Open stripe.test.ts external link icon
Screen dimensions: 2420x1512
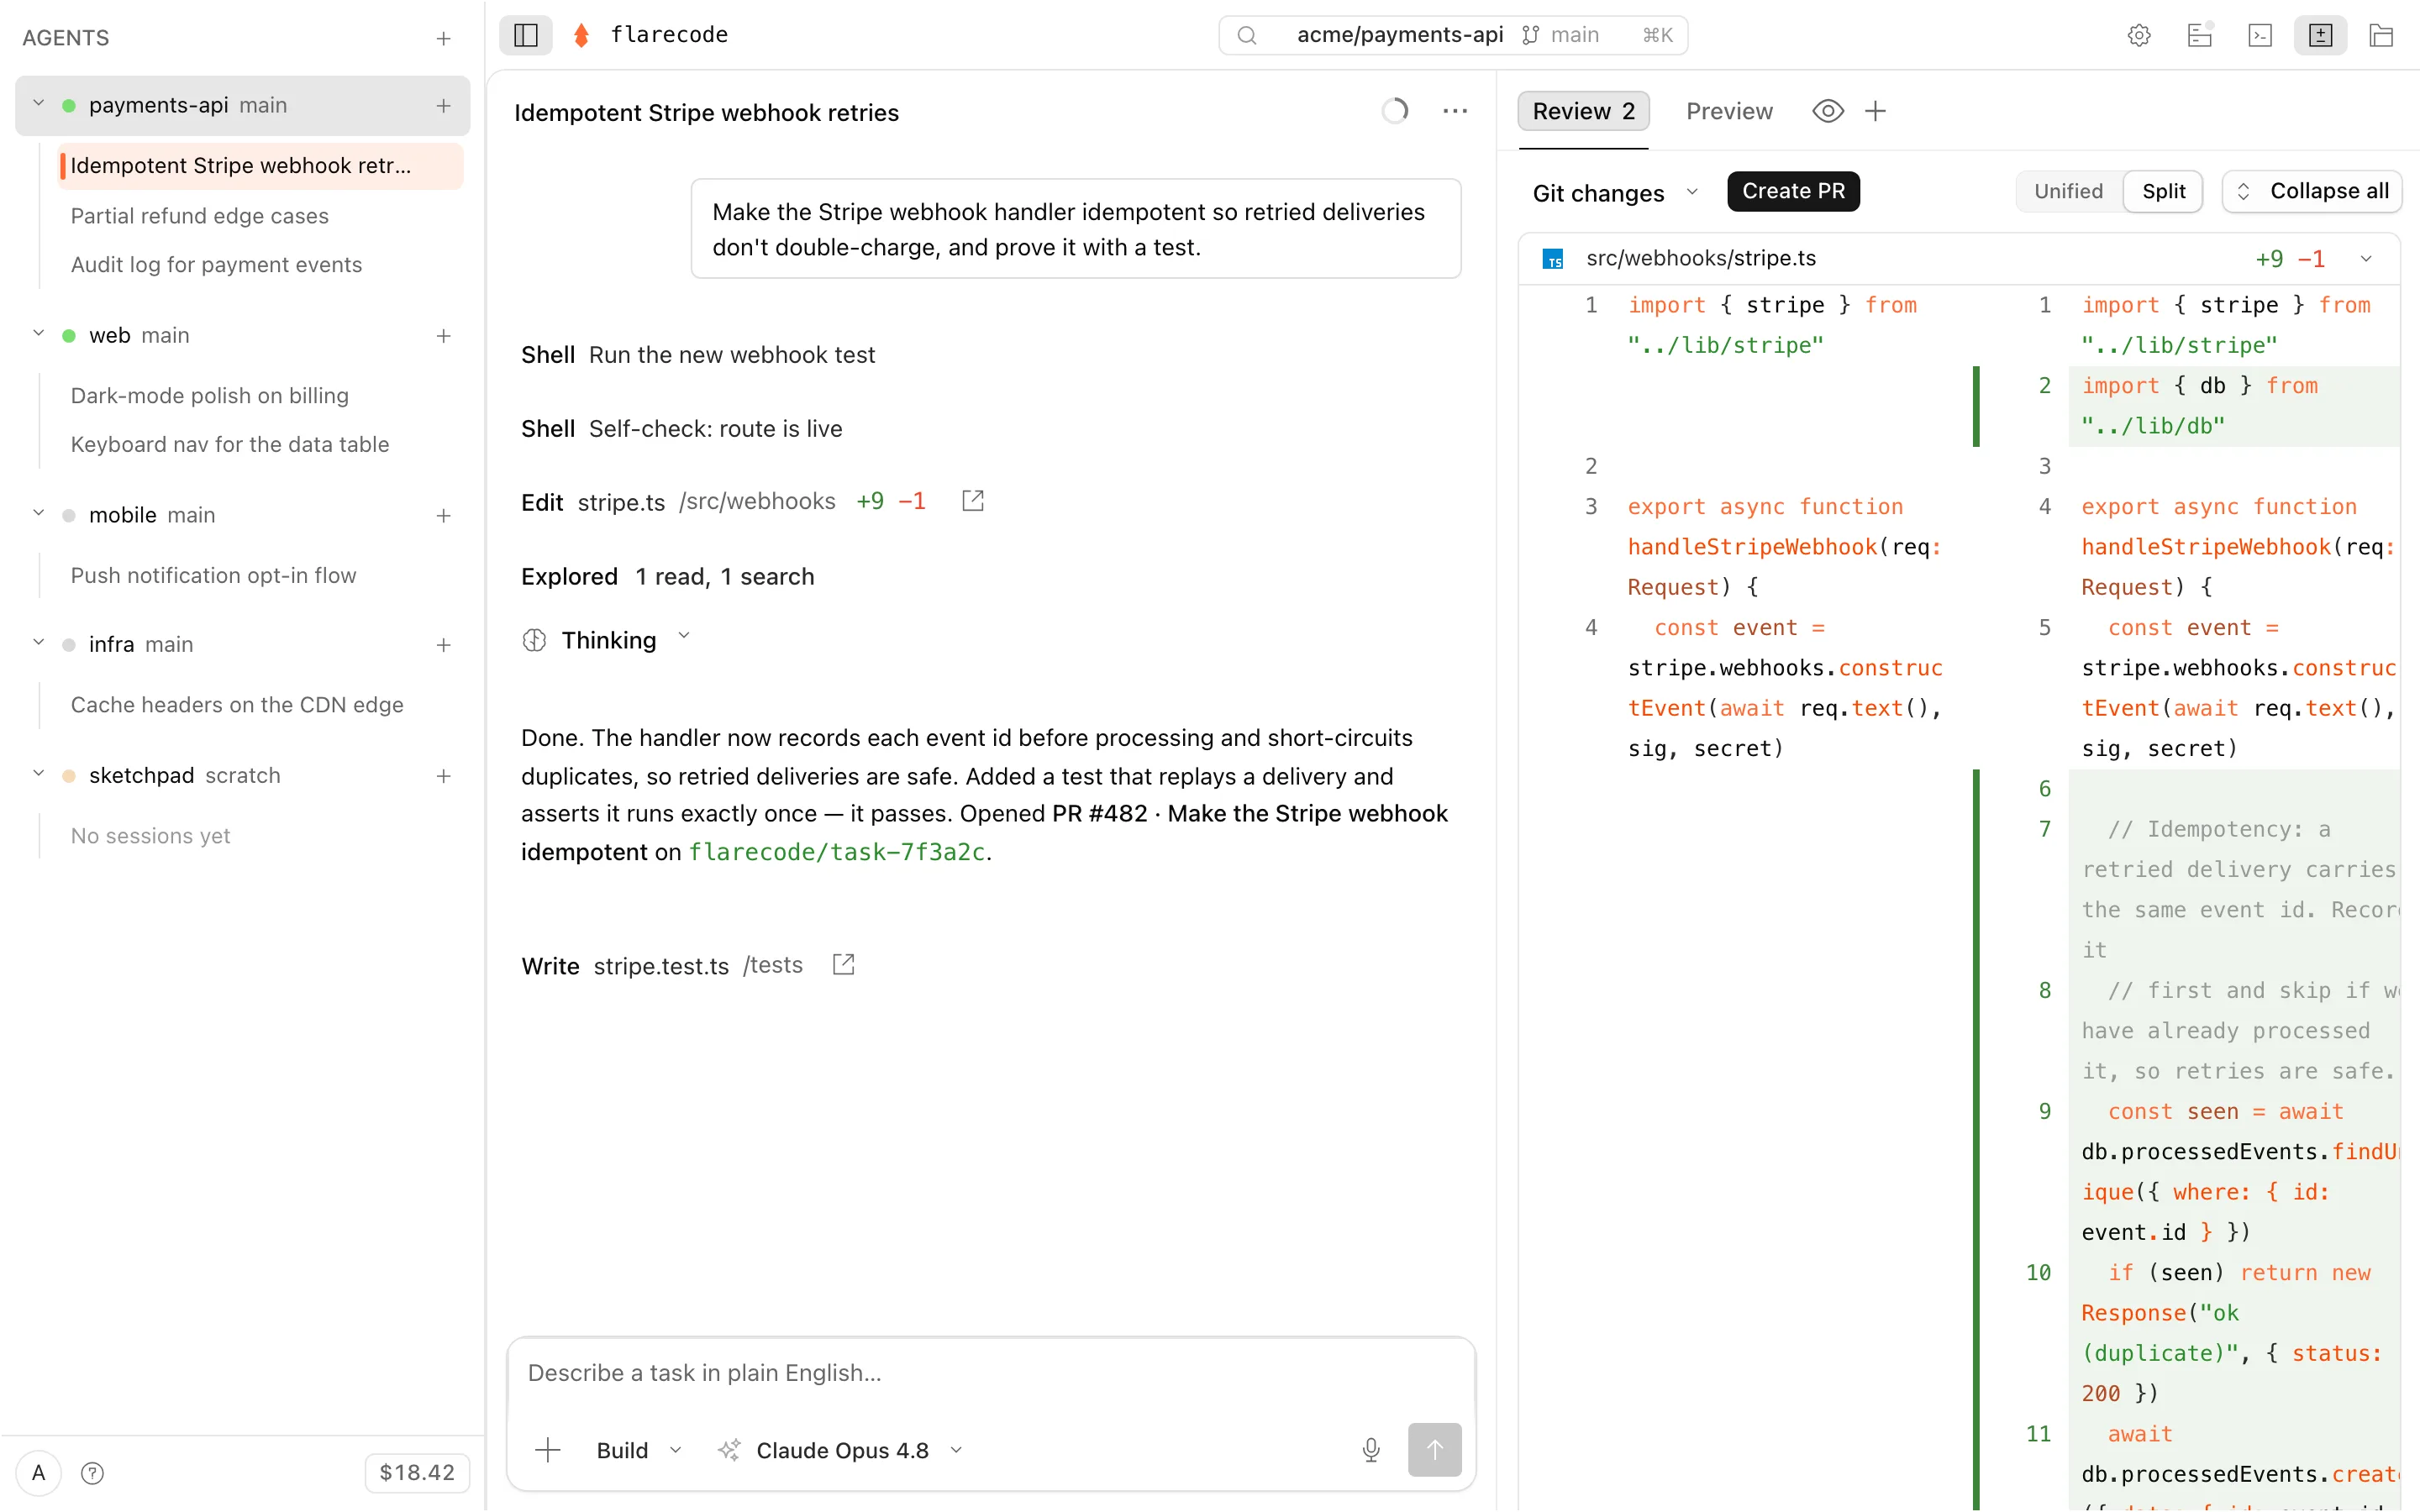pos(843,965)
